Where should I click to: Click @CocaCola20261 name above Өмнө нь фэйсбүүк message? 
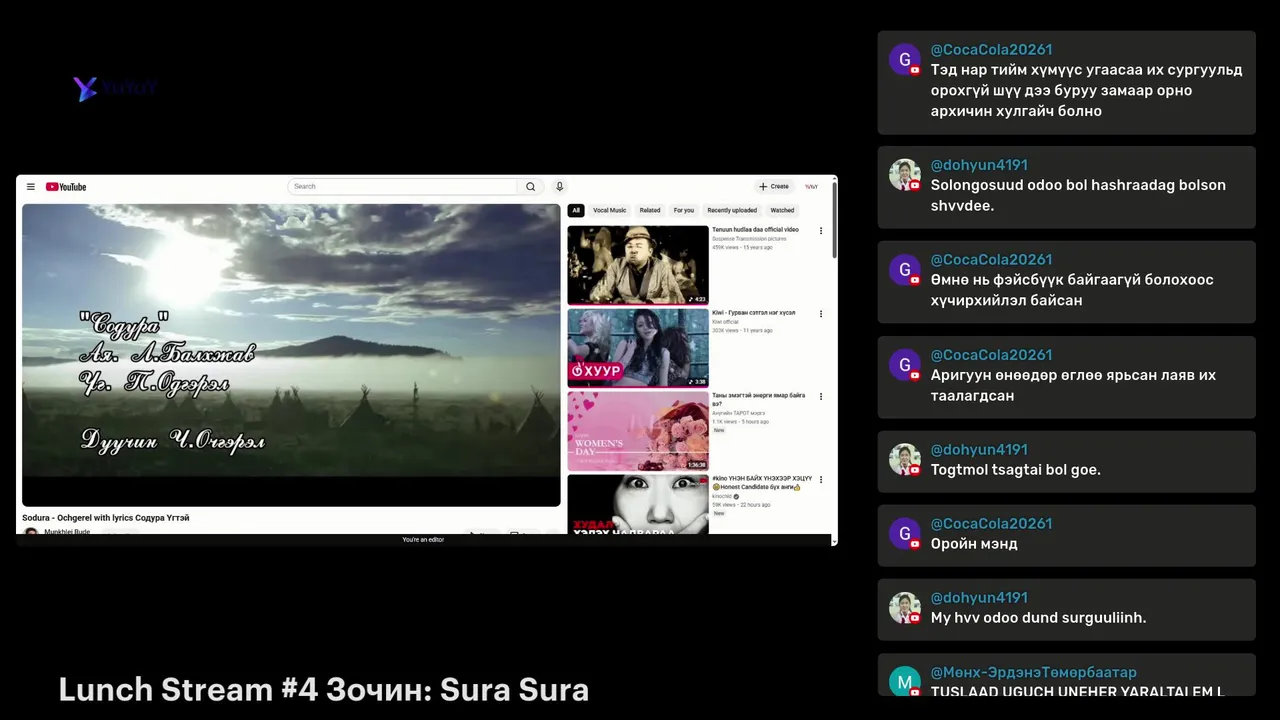coord(991,260)
